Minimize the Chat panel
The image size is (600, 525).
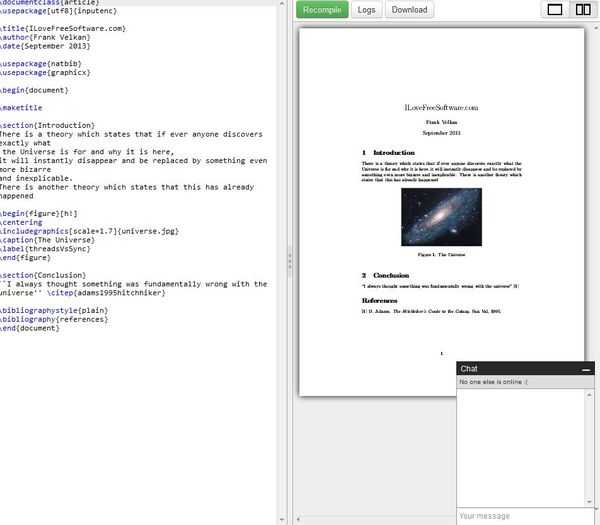[586, 370]
